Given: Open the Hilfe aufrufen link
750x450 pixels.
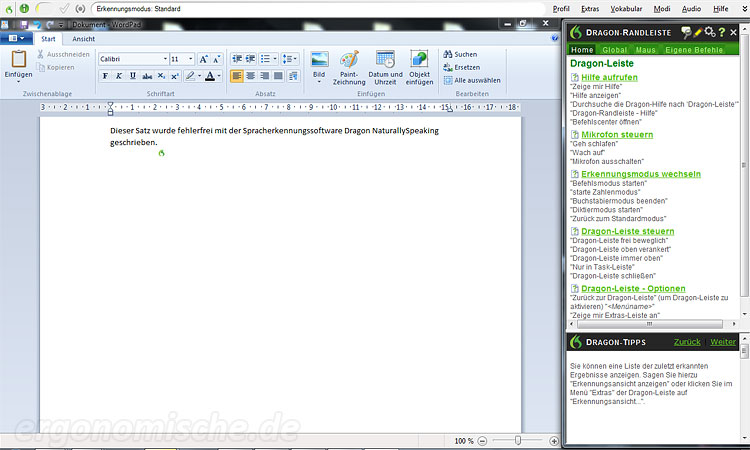Looking at the screenshot, I should [x=609, y=77].
